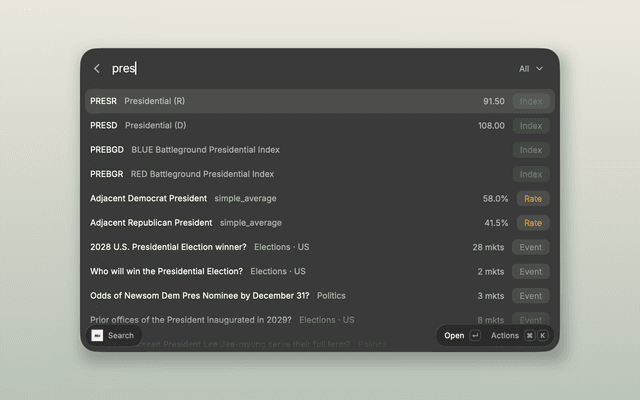Select the PRESD Presidential (D) result
This screenshot has width=640, height=400.
(x=320, y=126)
